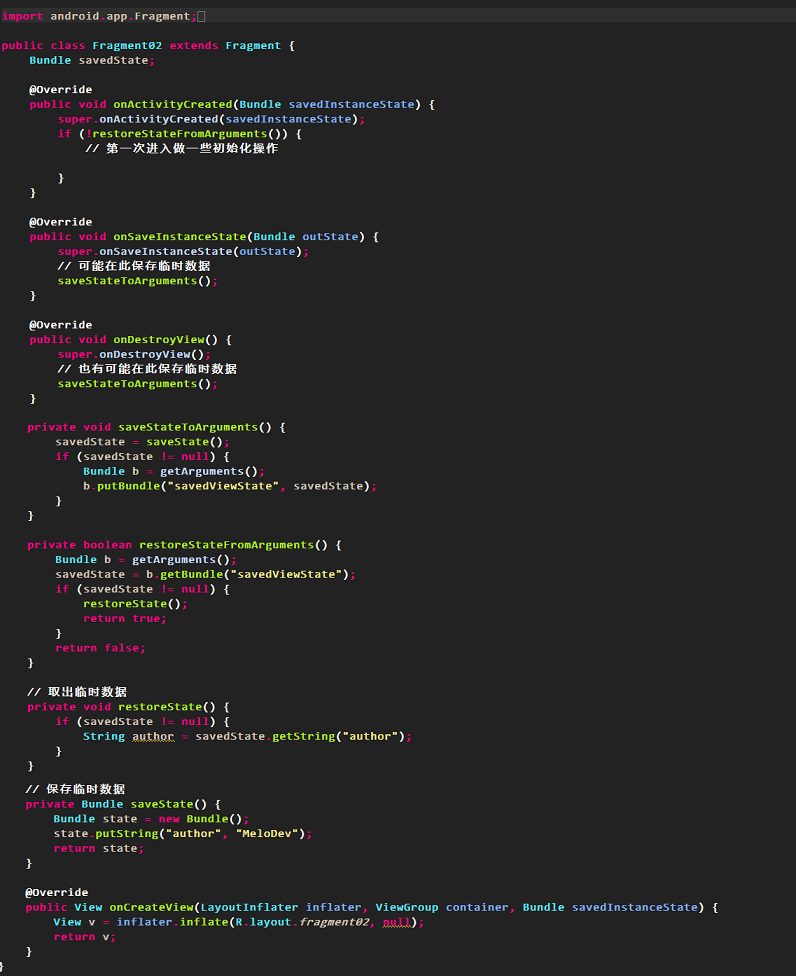Click the 'return true;' statement
The image size is (796, 976).
click(124, 619)
